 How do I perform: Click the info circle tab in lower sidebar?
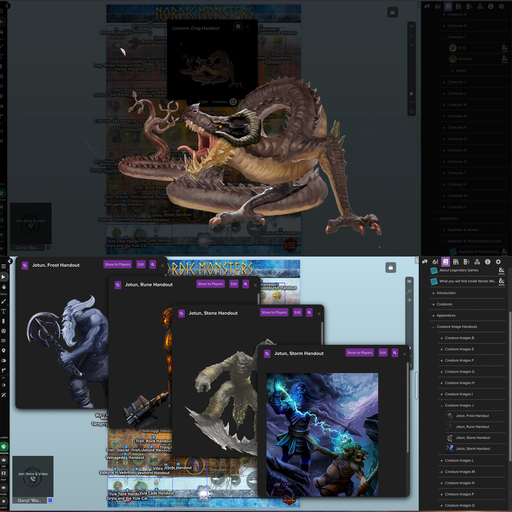pos(488,262)
